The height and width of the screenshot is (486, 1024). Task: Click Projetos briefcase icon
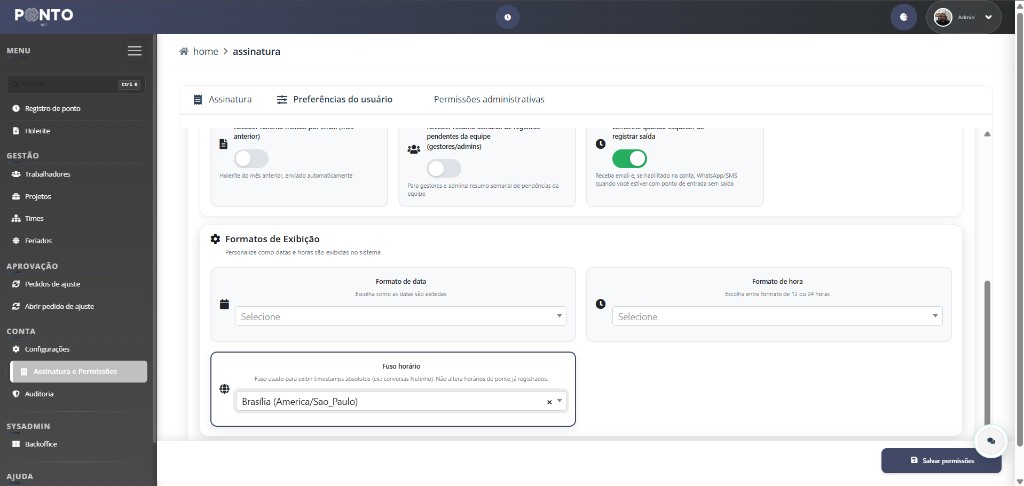pyautogui.click(x=16, y=197)
